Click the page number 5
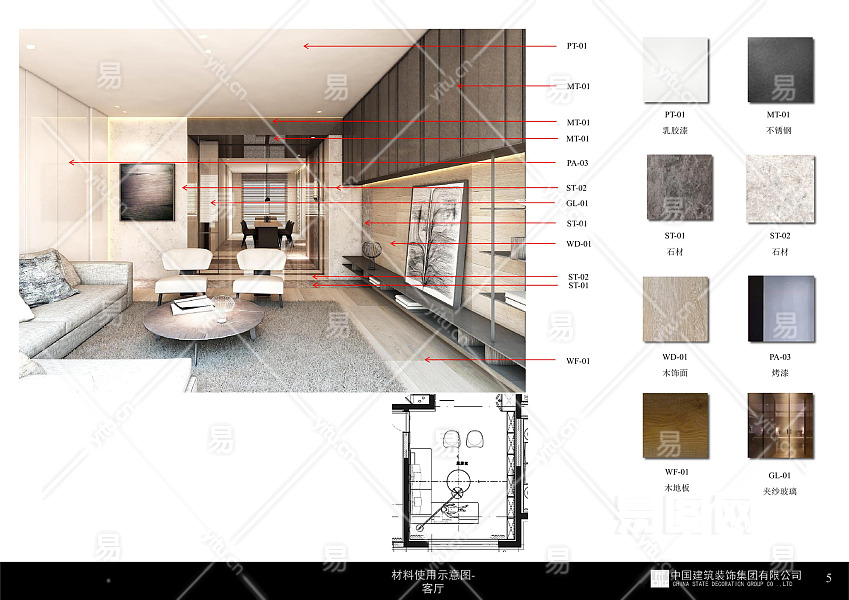849x600 pixels. tap(828, 578)
